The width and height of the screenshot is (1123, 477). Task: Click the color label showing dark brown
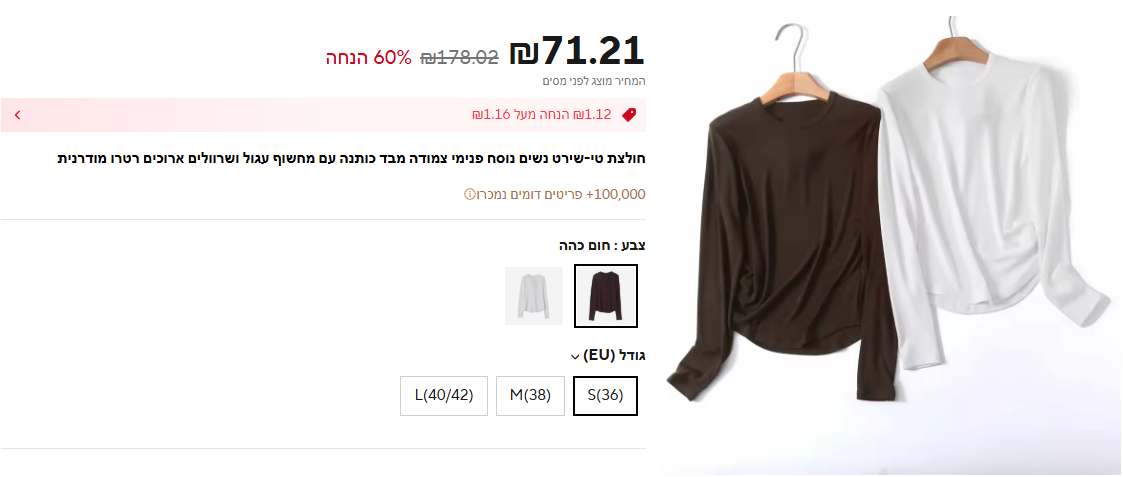click(x=602, y=246)
